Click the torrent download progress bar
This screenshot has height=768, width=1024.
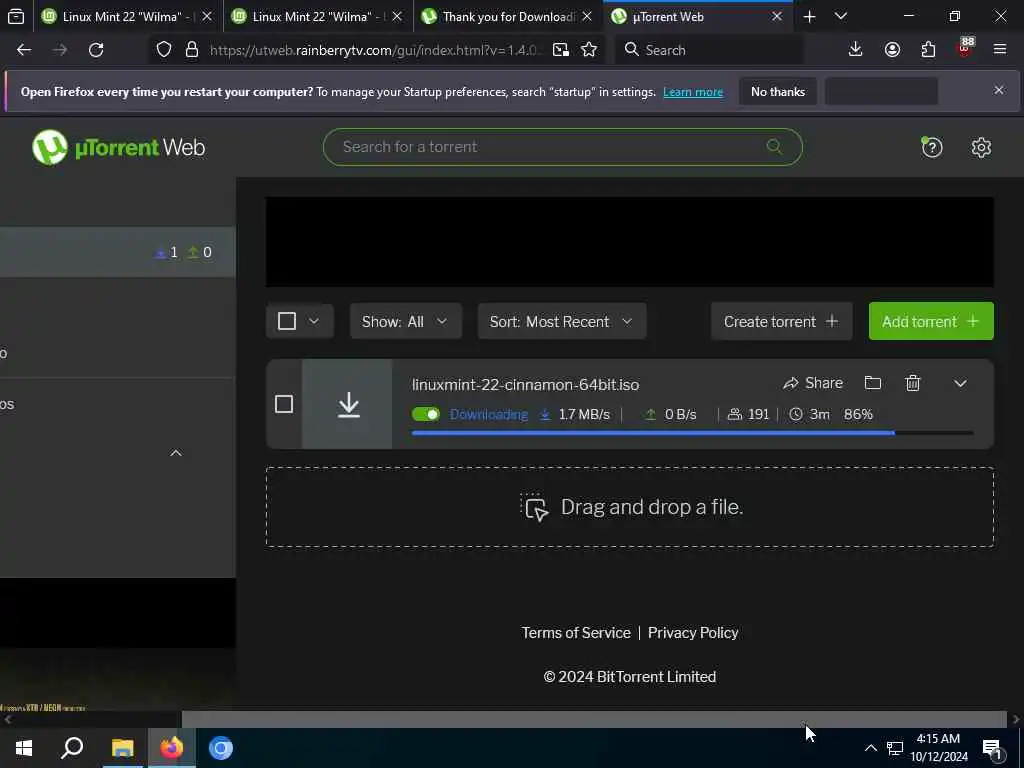pyautogui.click(x=692, y=432)
